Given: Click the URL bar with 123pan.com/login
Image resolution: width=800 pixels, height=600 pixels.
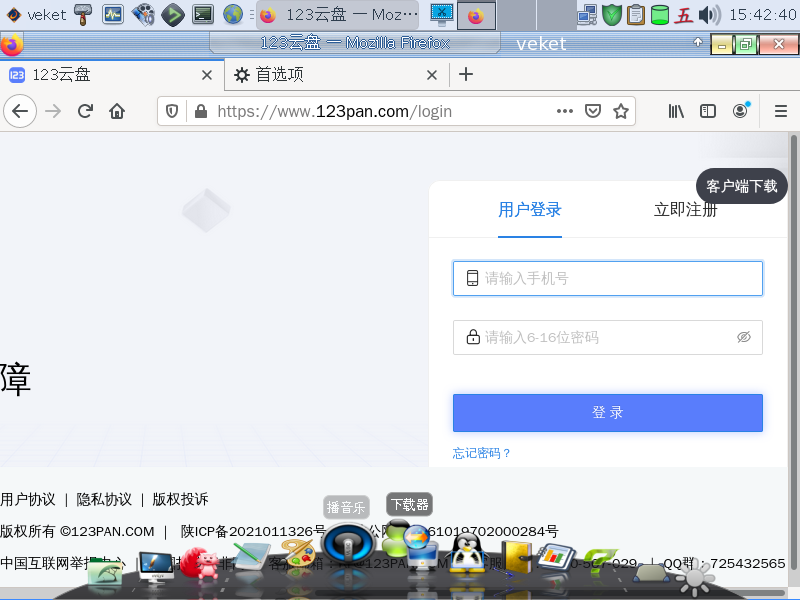Looking at the screenshot, I should 334,111.
